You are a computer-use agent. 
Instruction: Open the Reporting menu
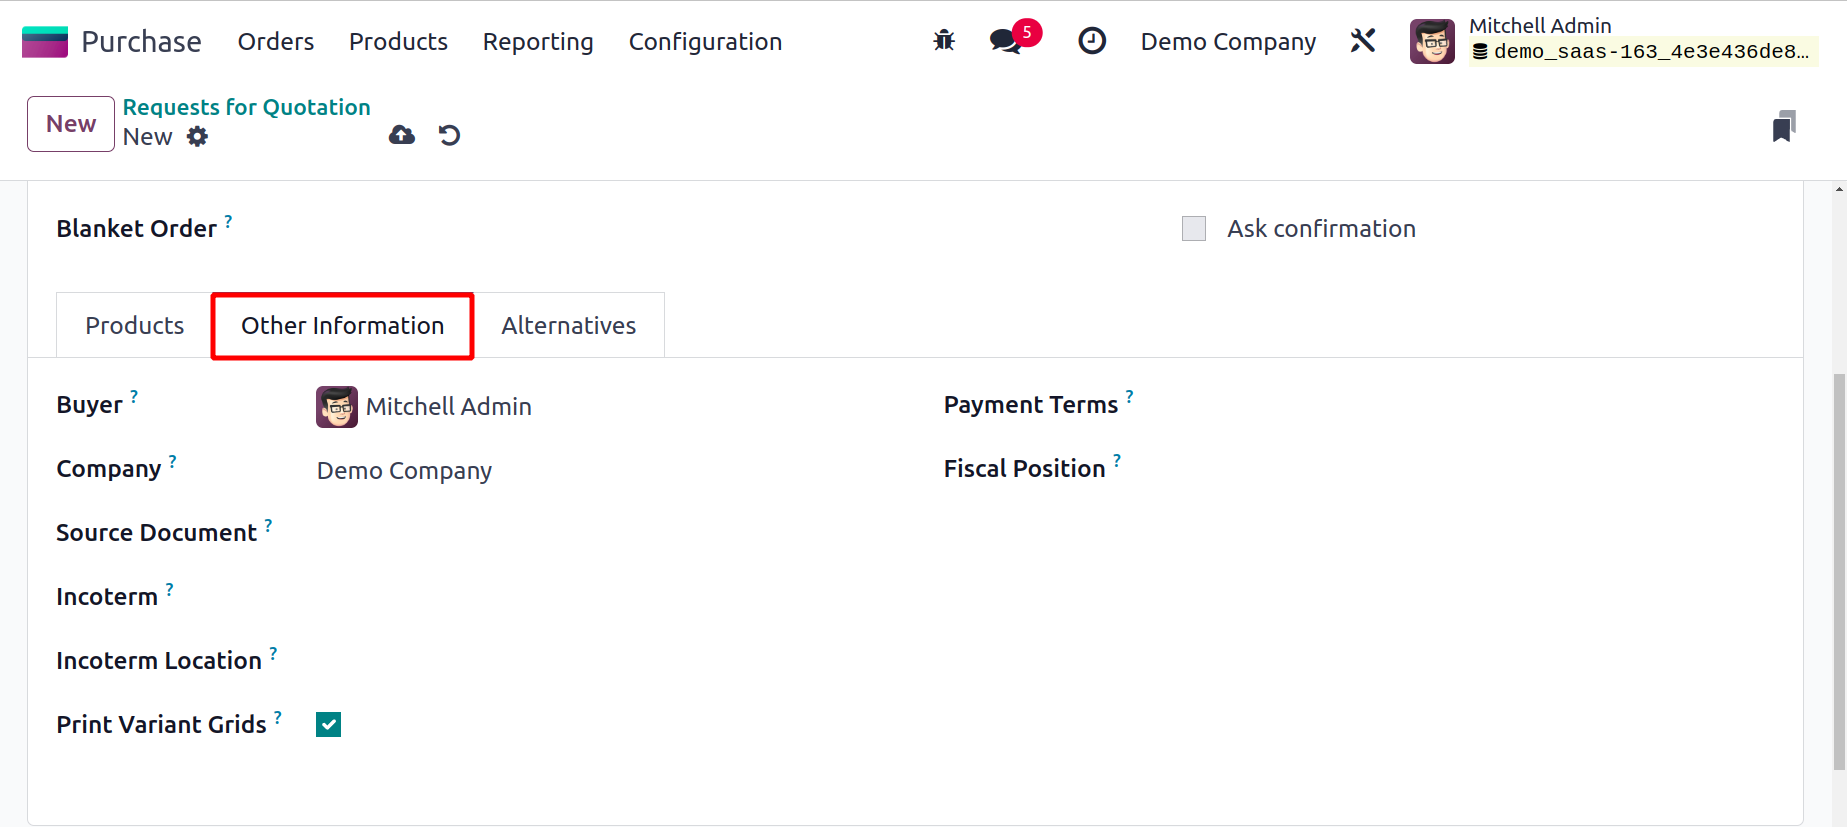(x=538, y=42)
